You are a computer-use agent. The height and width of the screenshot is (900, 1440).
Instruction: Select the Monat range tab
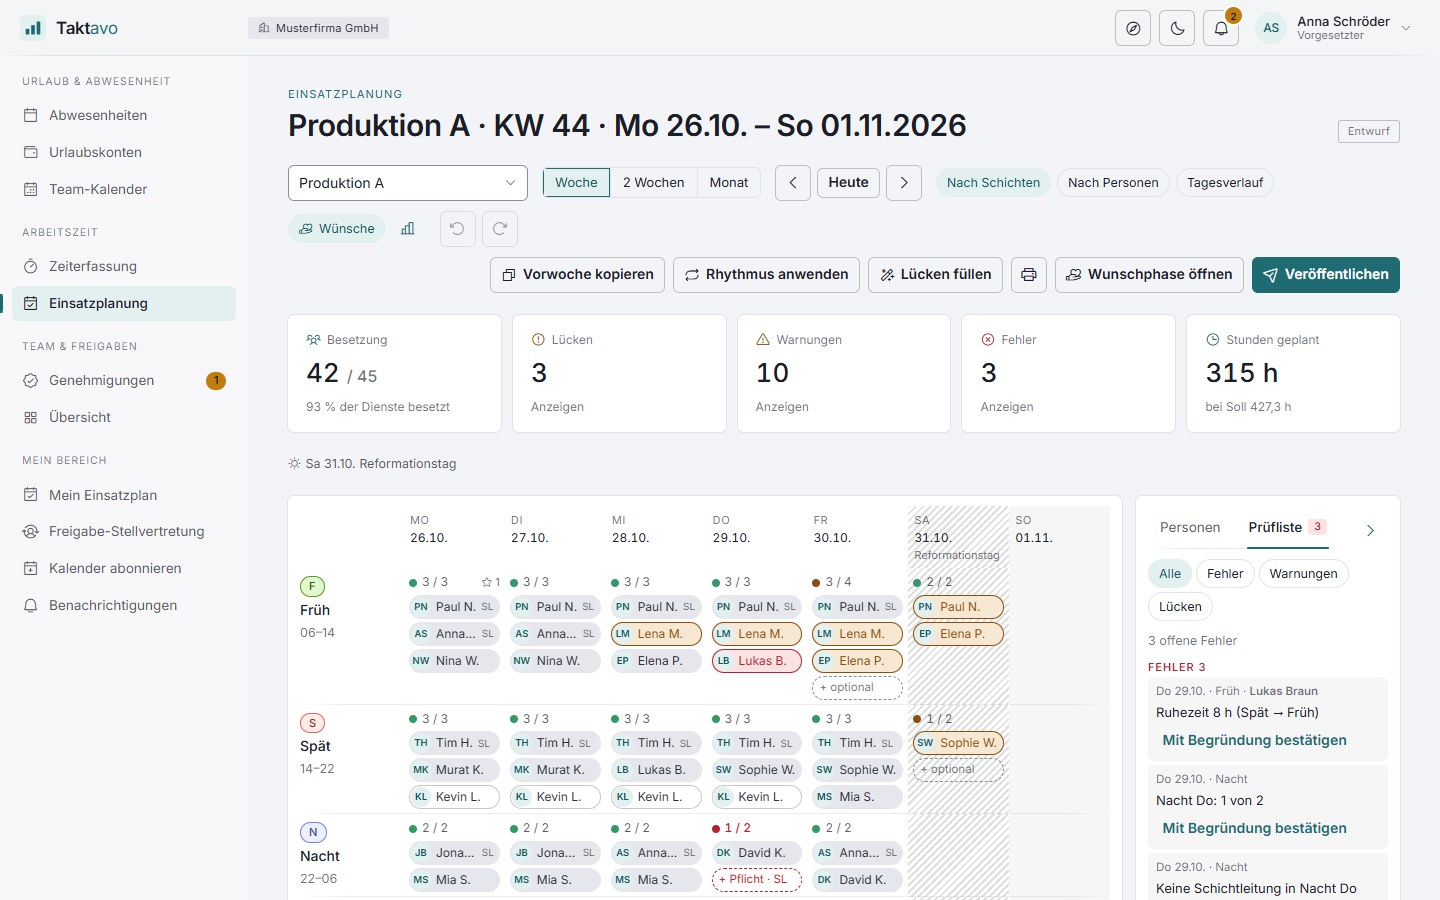729,183
